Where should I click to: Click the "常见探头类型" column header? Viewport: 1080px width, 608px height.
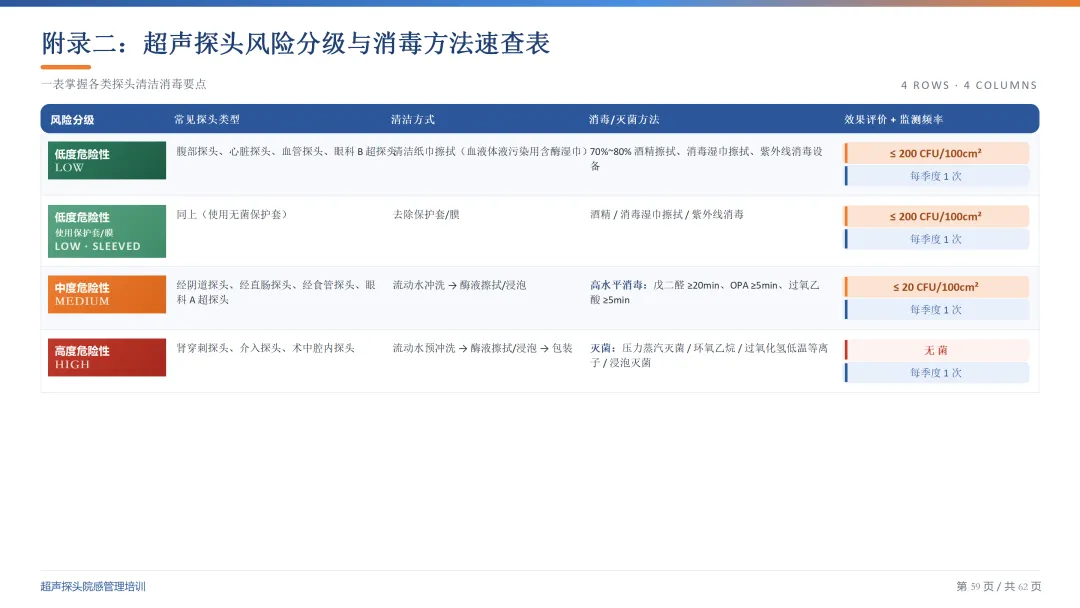[207, 119]
